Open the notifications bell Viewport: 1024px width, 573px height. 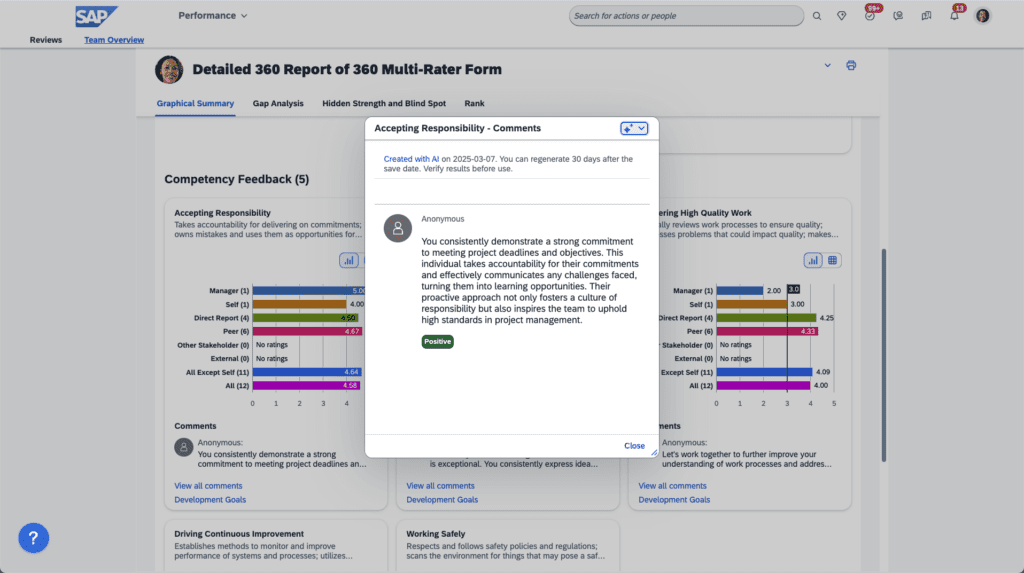coord(954,16)
